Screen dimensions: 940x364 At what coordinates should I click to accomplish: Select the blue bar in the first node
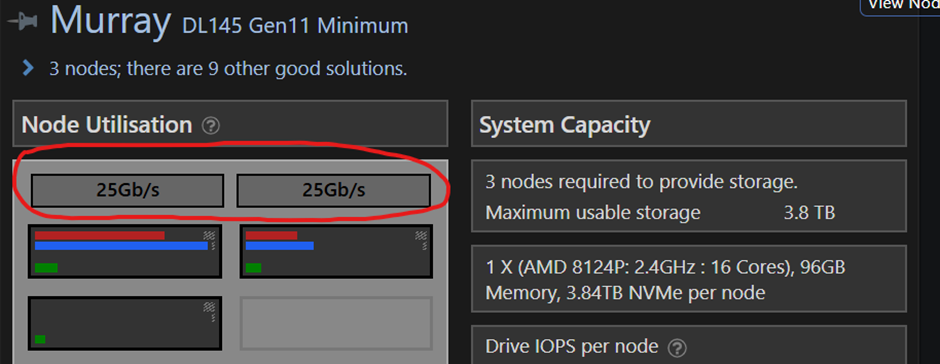coord(121,246)
